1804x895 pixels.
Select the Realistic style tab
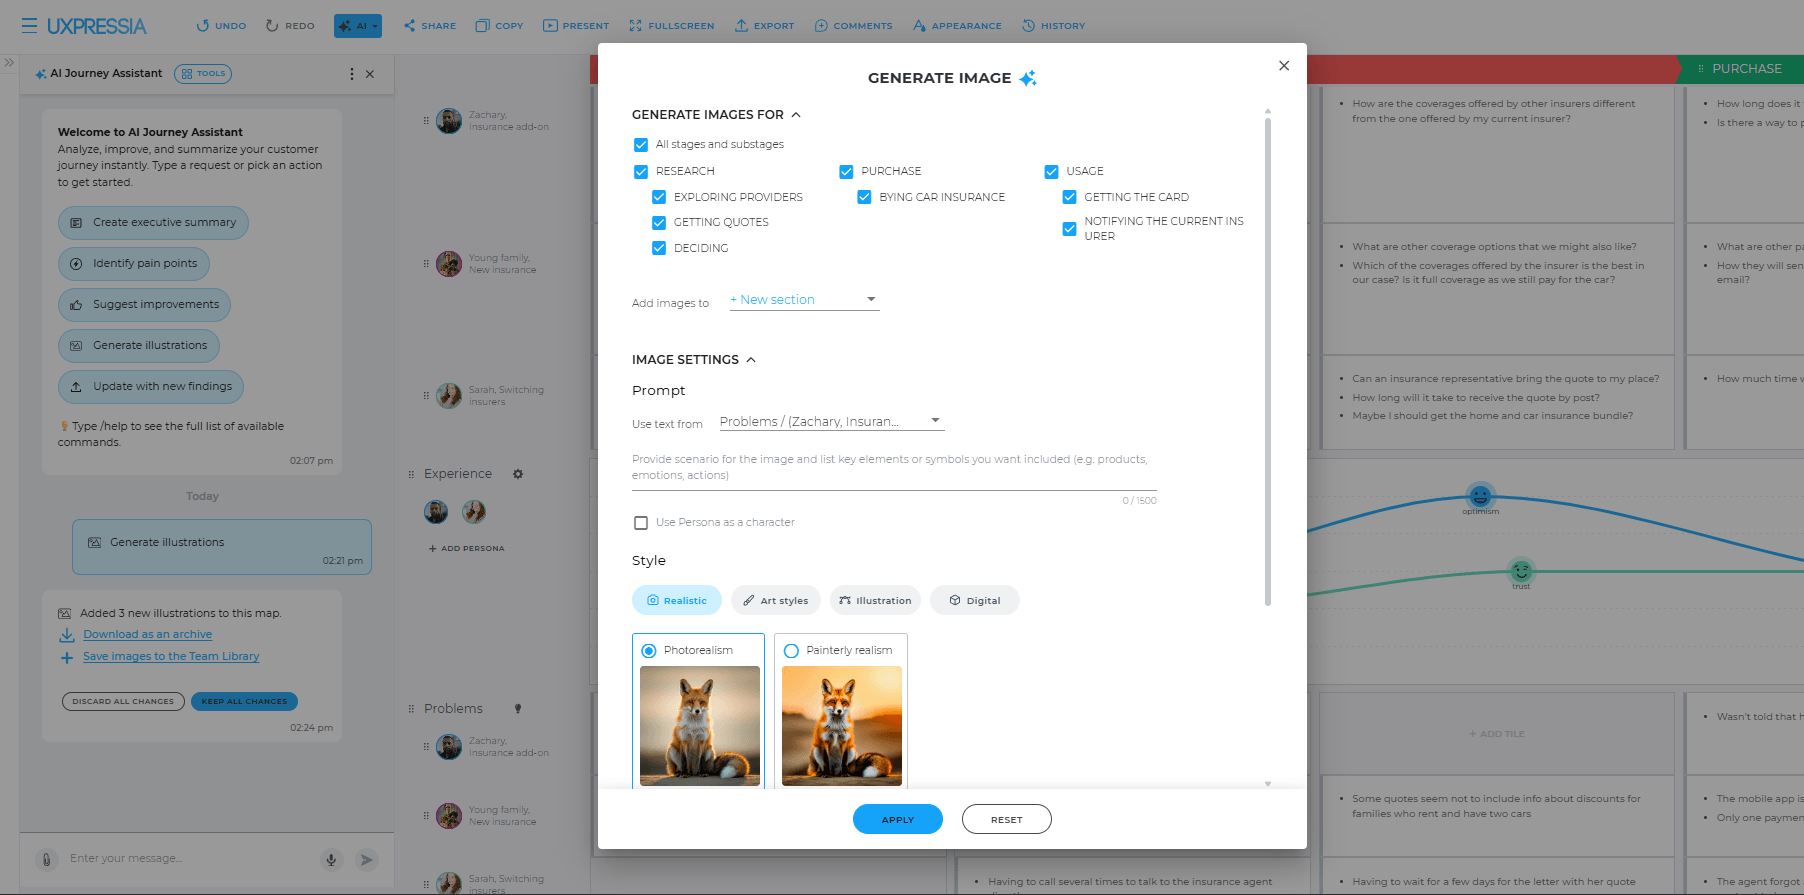pyautogui.click(x=677, y=601)
